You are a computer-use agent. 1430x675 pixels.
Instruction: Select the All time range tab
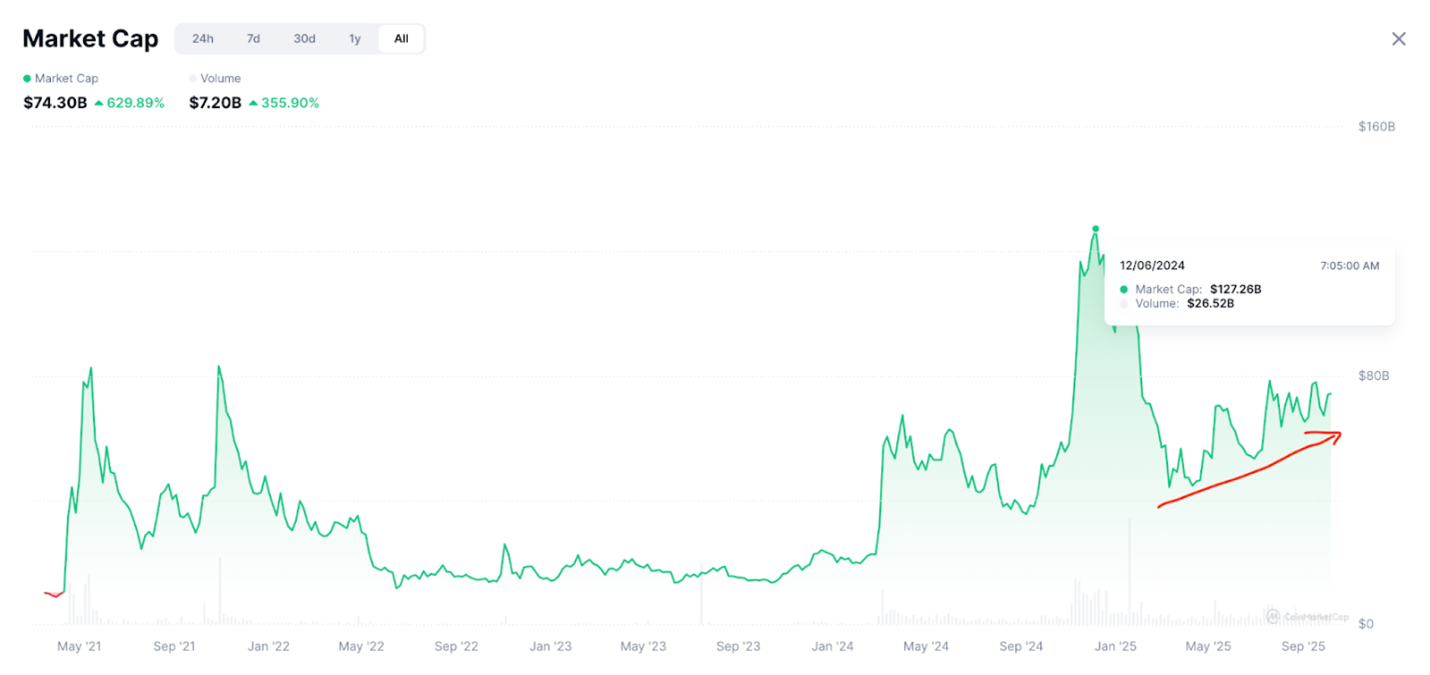(401, 39)
